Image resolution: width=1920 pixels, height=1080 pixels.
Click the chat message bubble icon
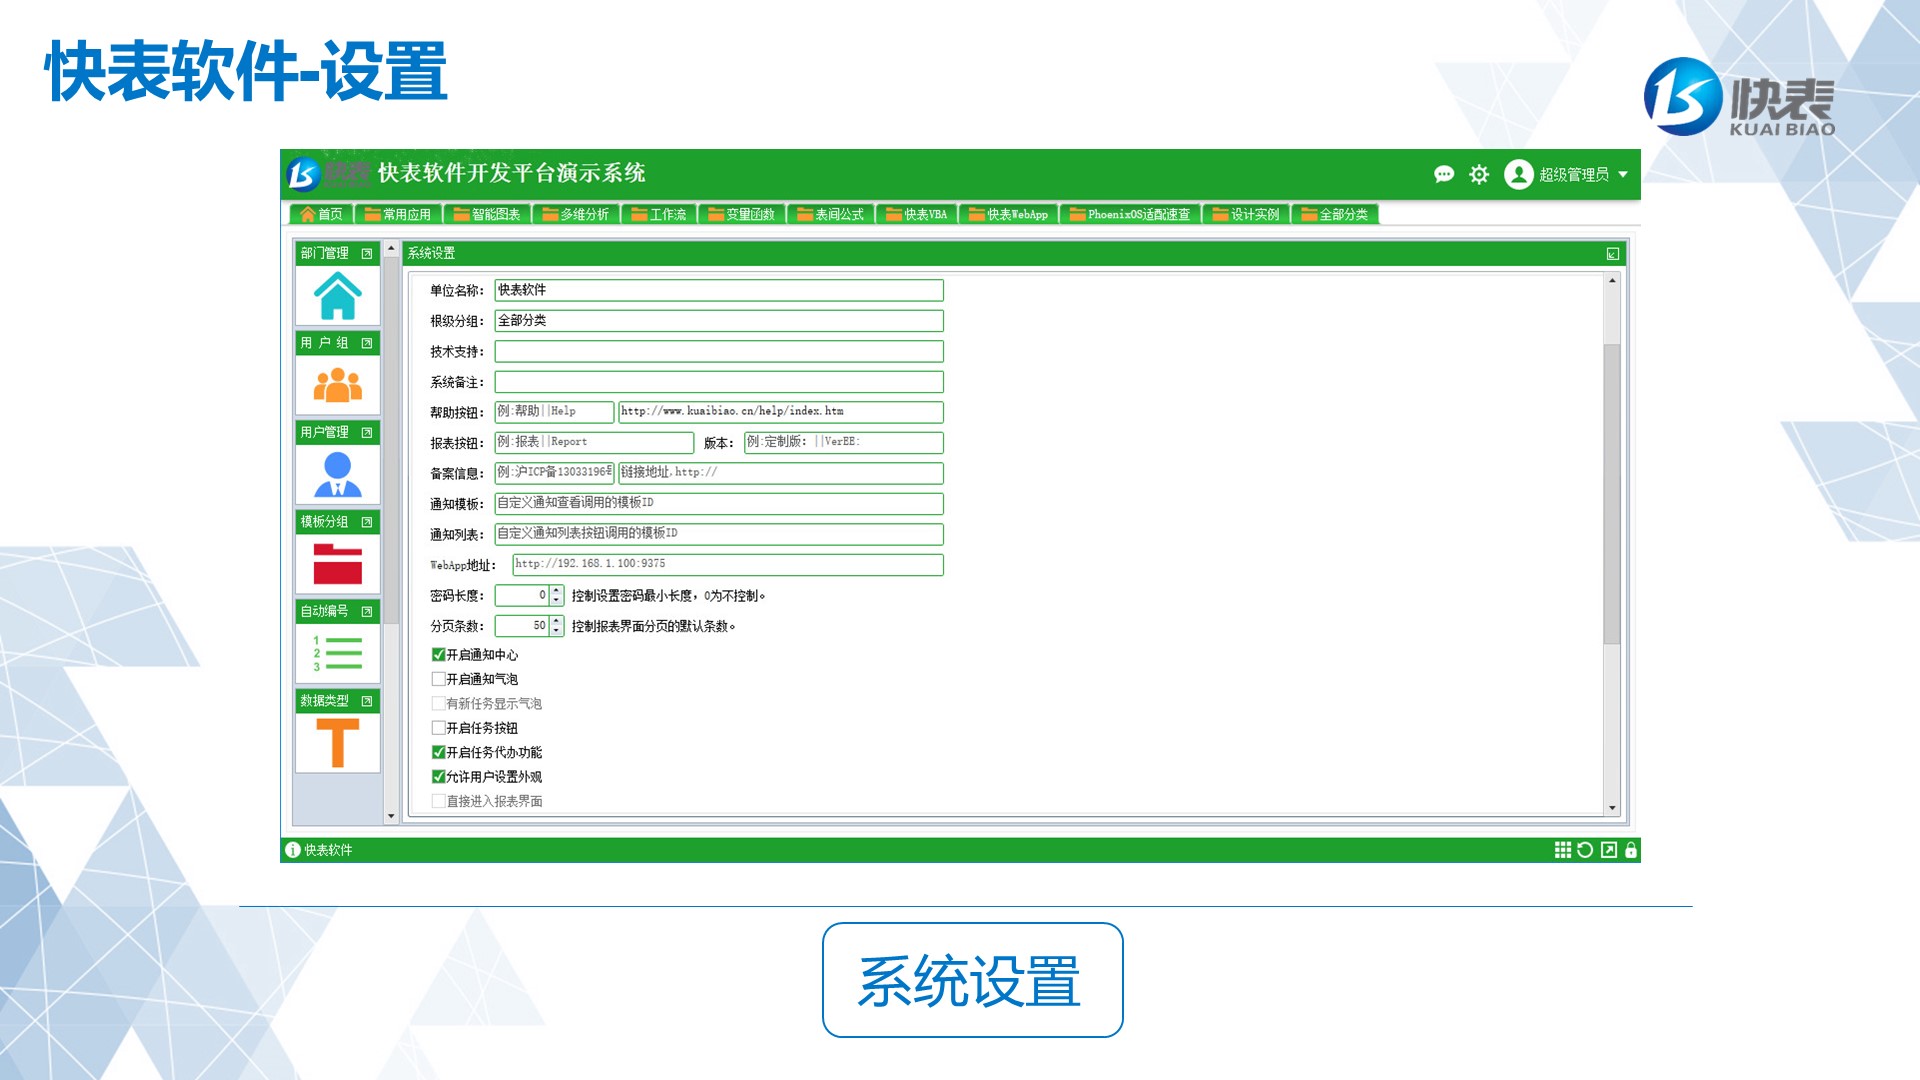1443,174
